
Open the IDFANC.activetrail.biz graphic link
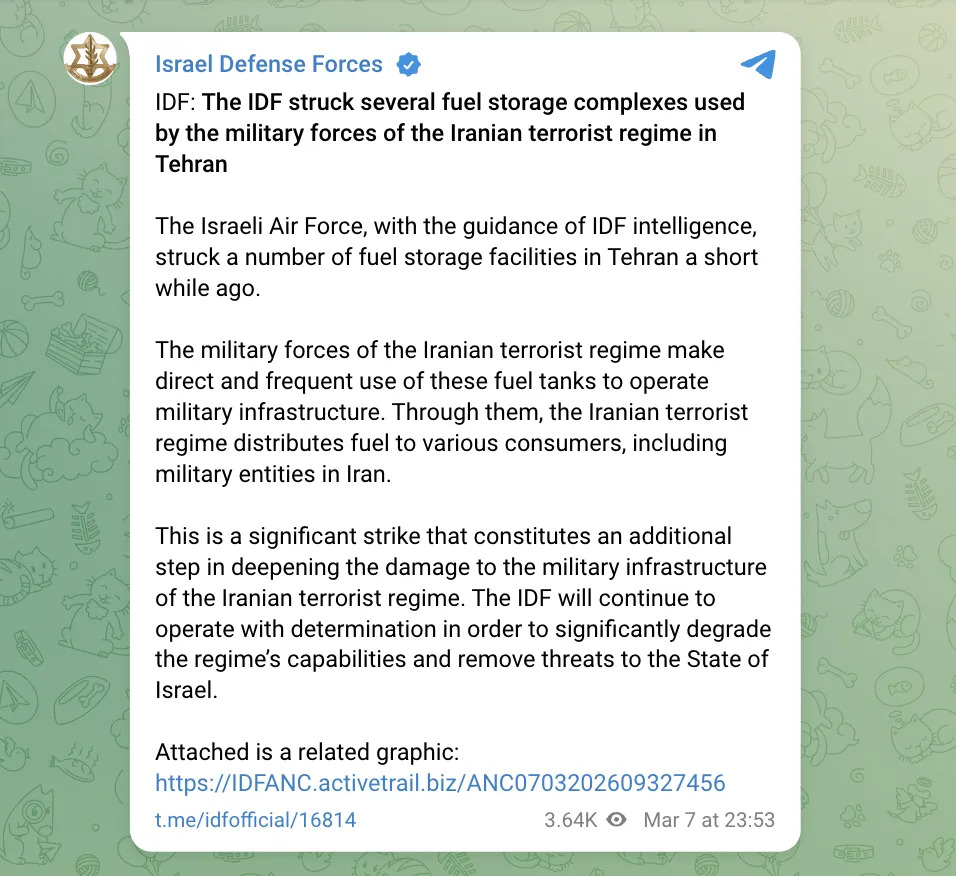440,782
